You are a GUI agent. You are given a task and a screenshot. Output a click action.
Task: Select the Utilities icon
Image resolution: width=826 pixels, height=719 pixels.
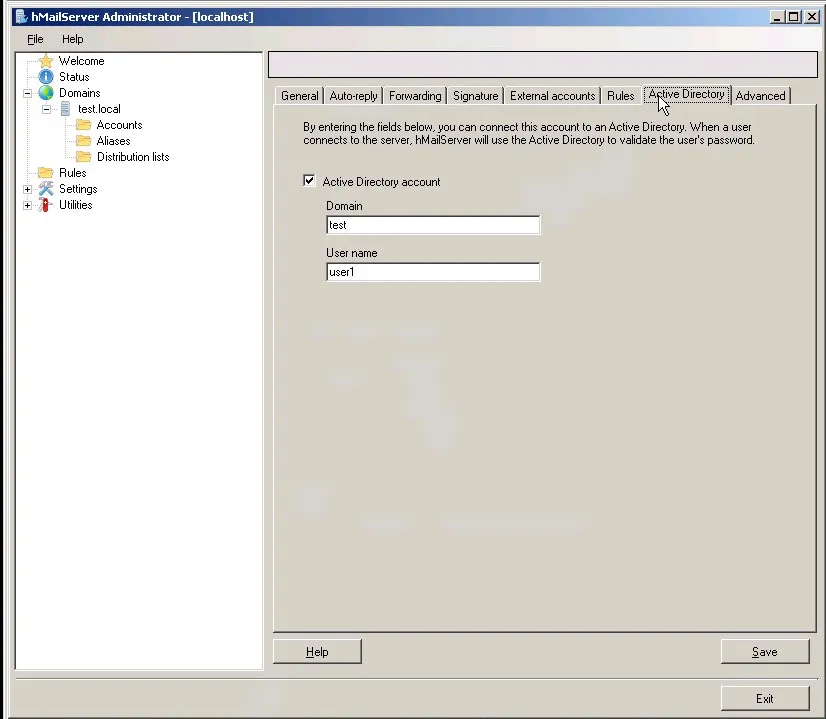point(44,204)
